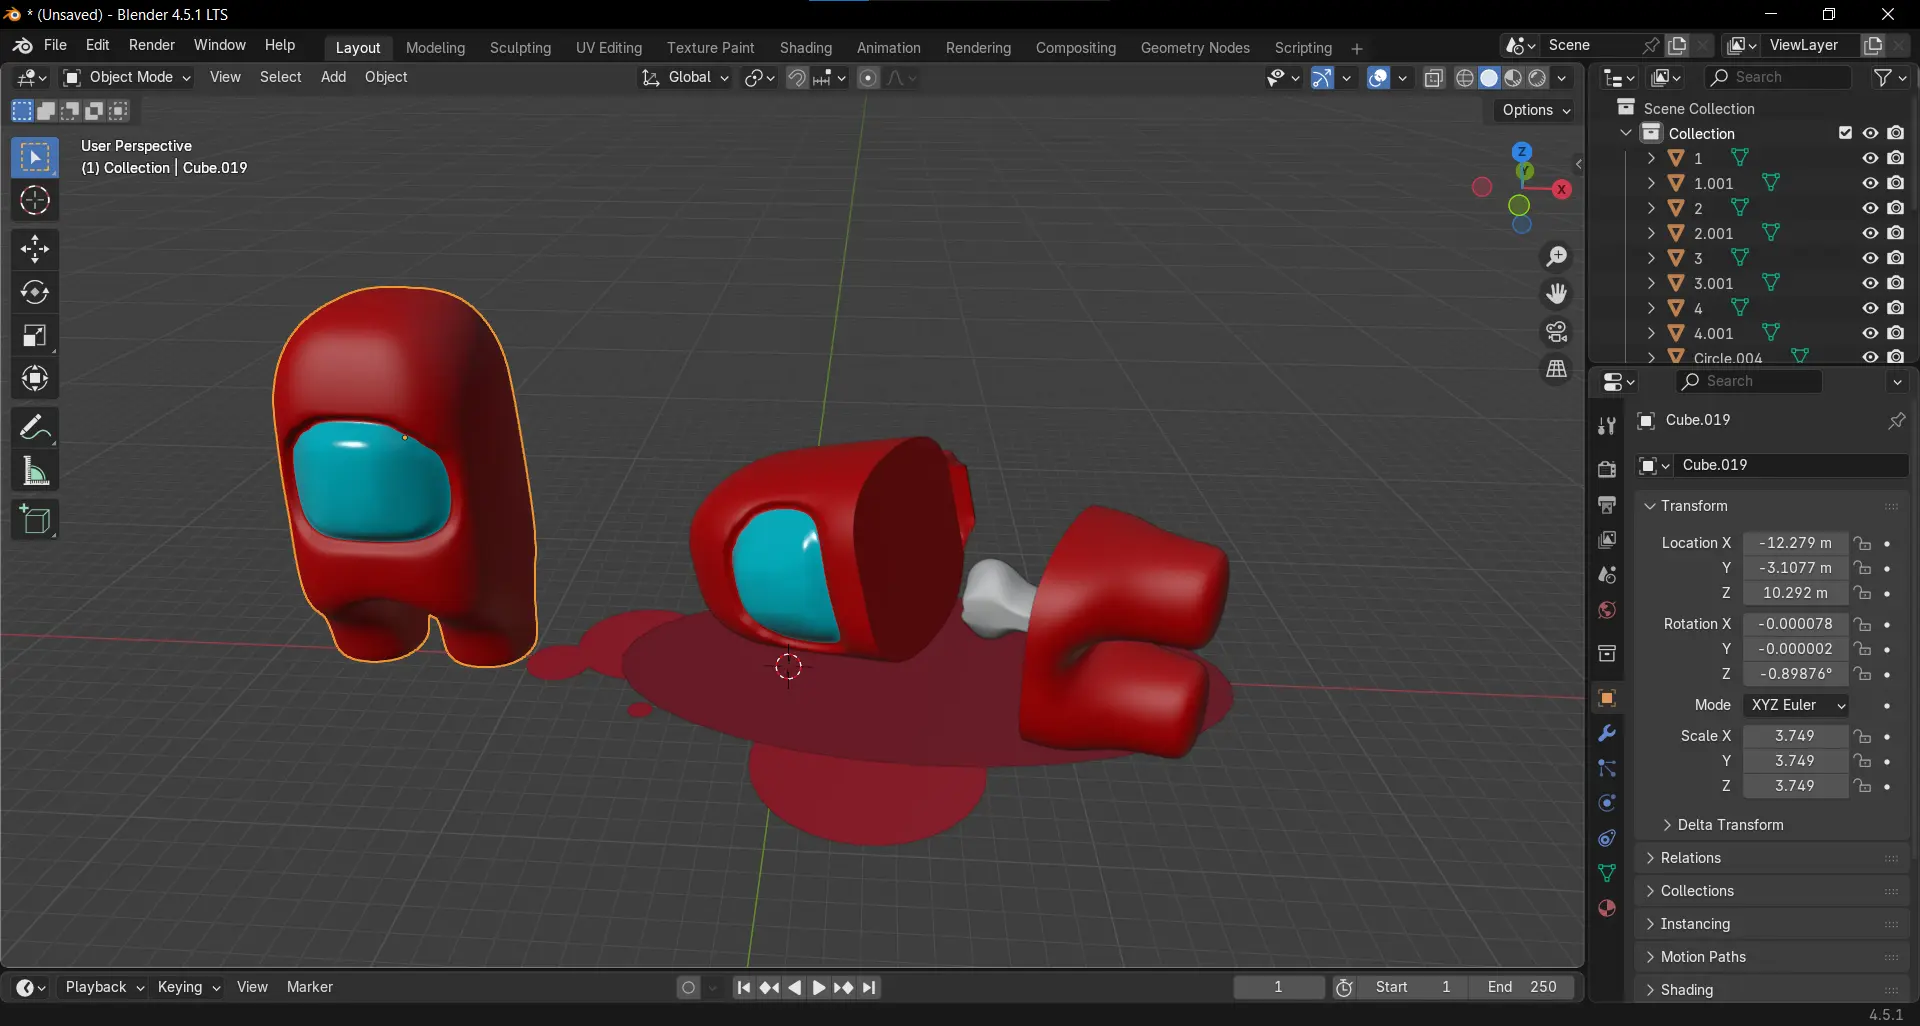Screen dimensions: 1920x1026
Task: Click the Scale X value slider
Action: [1795, 736]
